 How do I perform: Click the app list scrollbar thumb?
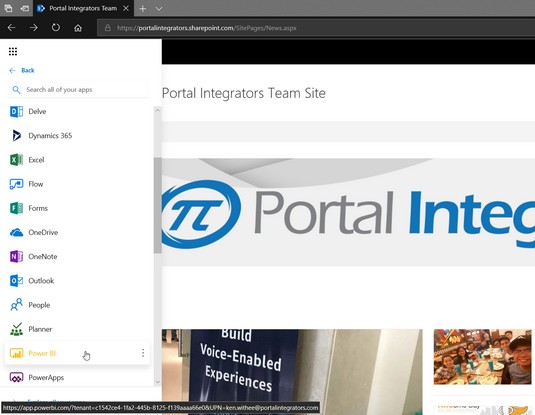point(157,205)
